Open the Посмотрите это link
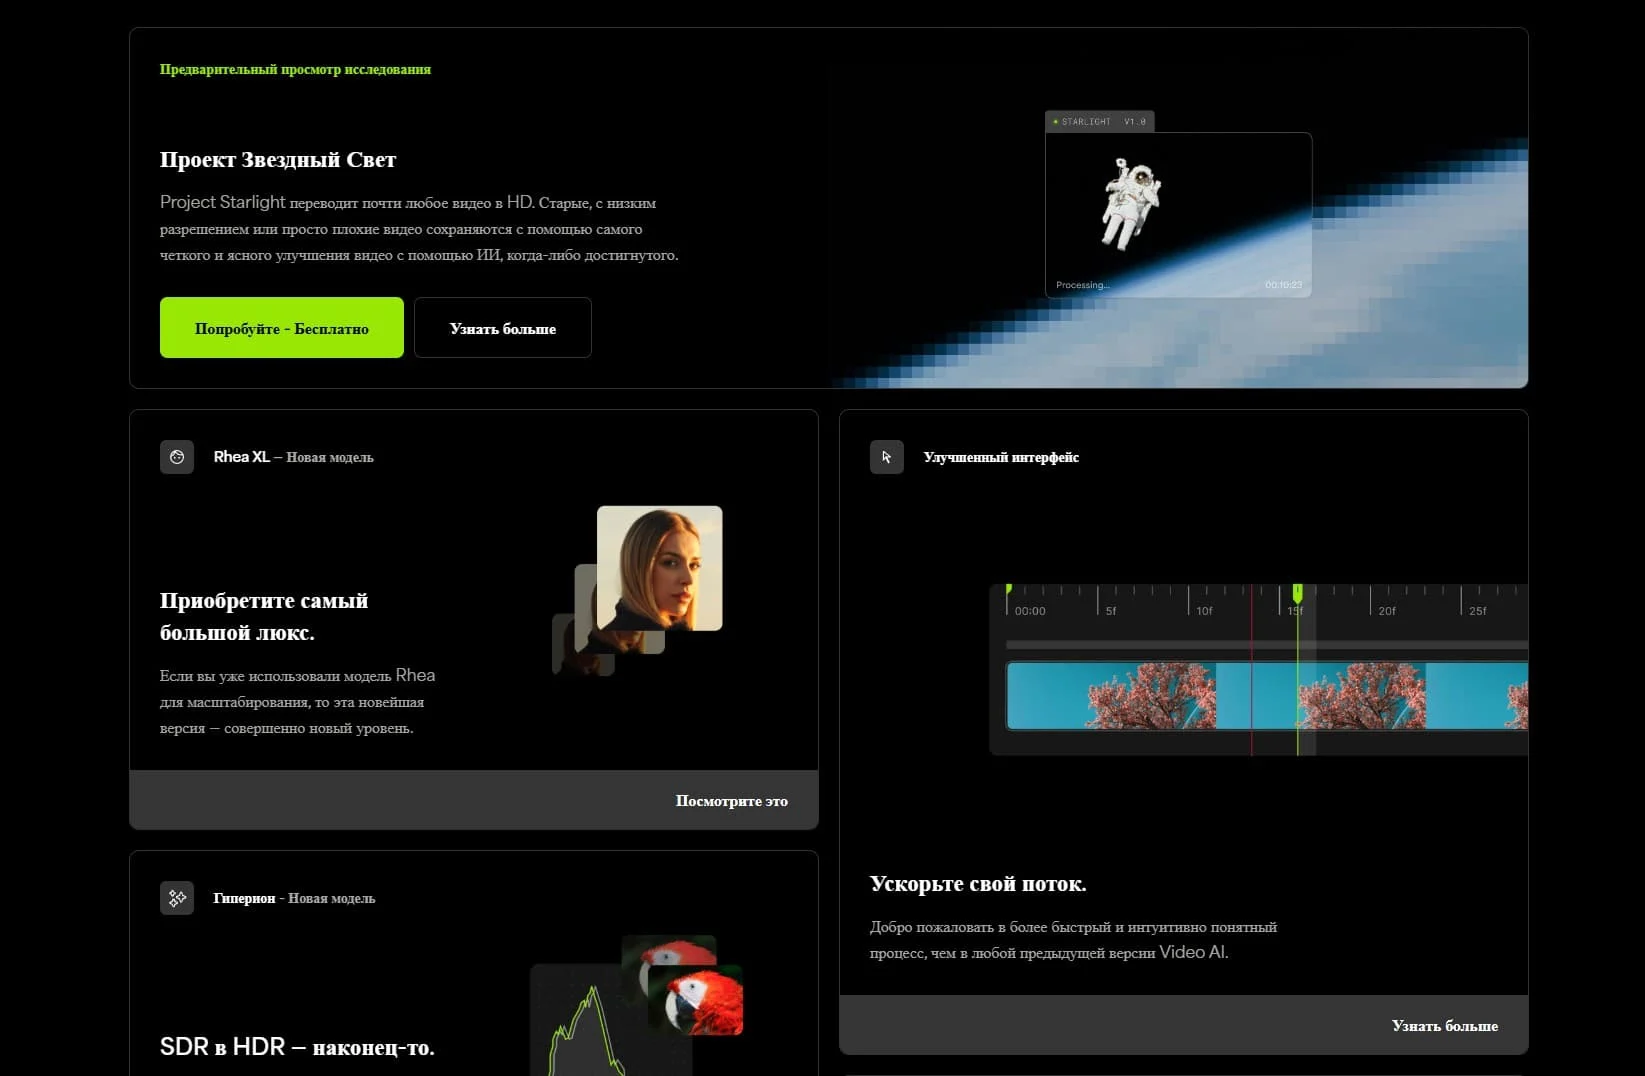The height and width of the screenshot is (1076, 1645). point(731,801)
